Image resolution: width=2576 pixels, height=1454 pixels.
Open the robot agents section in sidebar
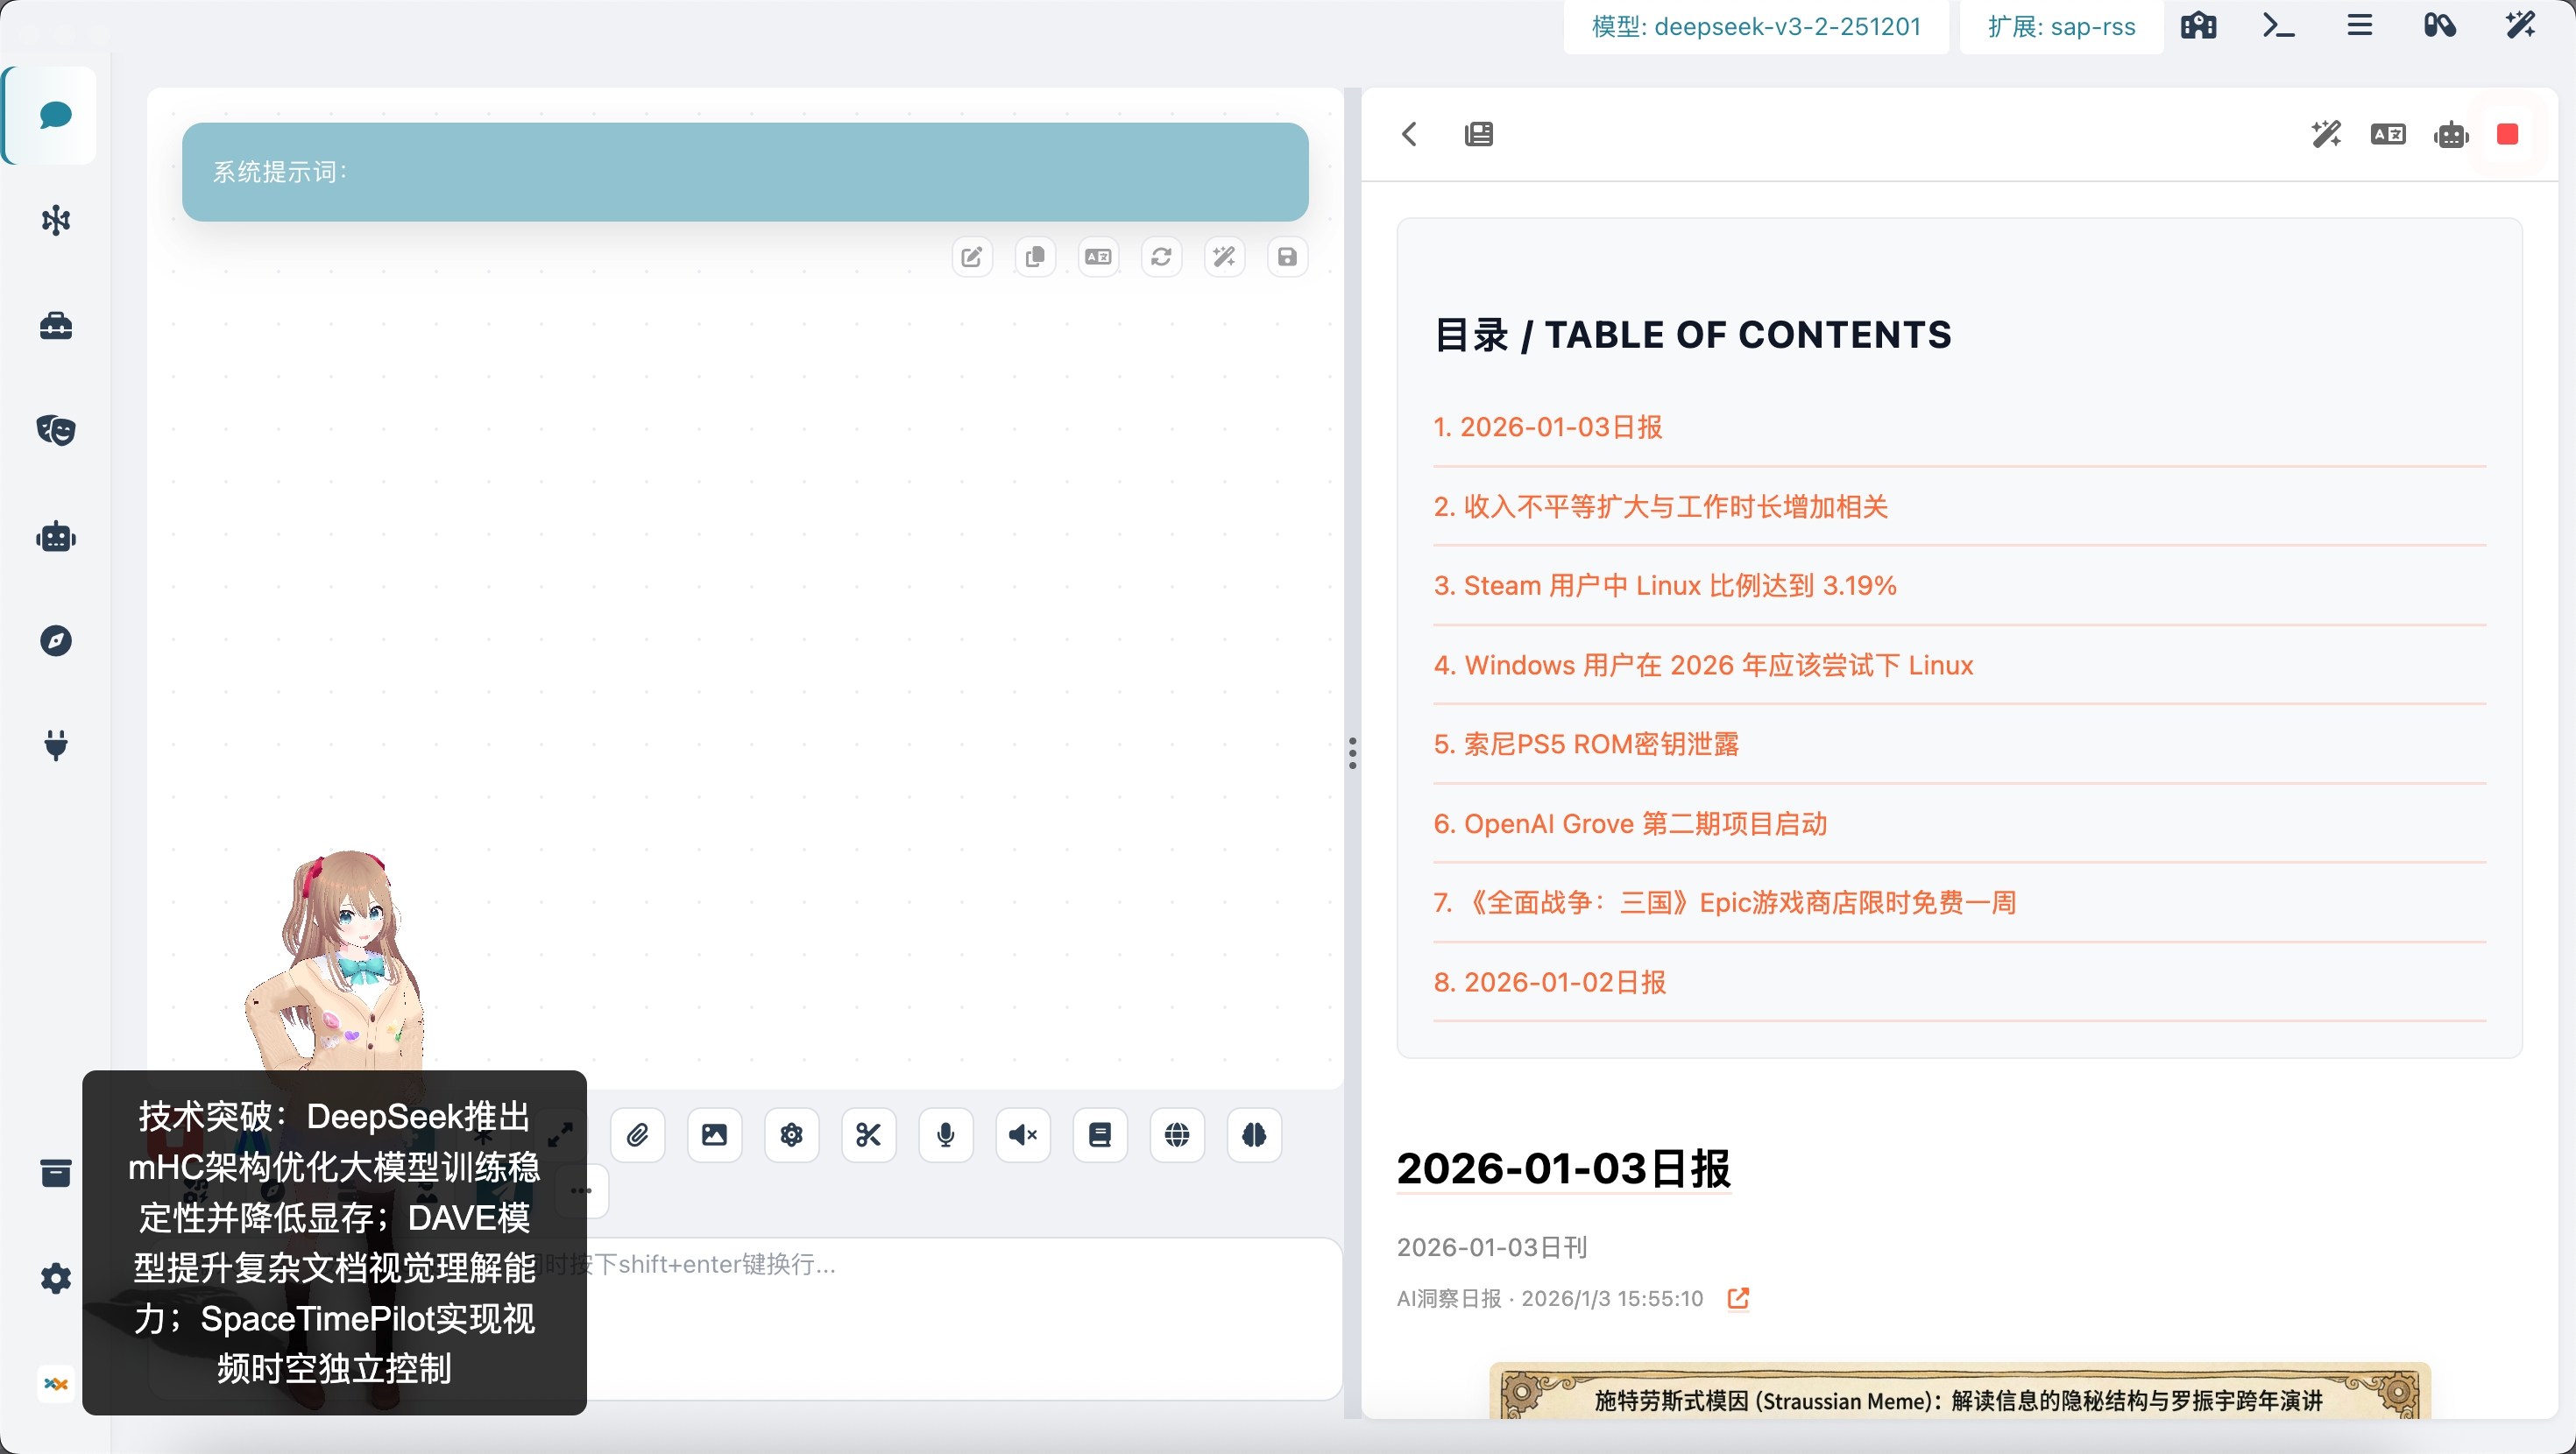56,537
